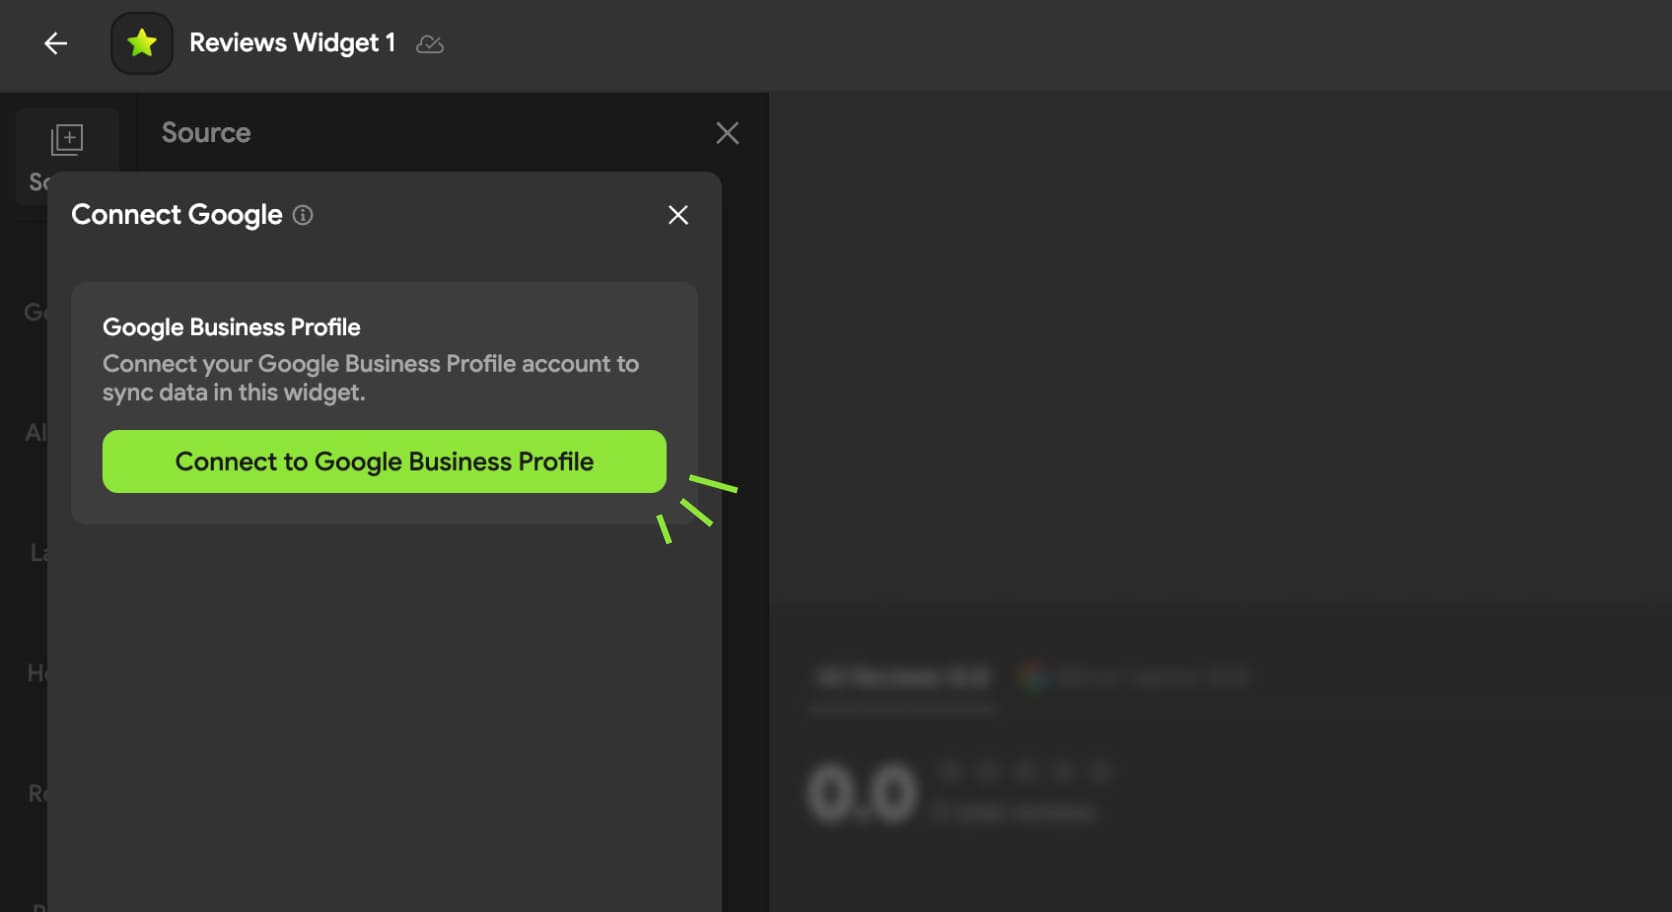Select the Google Business Profile heading
1672x912 pixels.
pos(231,327)
